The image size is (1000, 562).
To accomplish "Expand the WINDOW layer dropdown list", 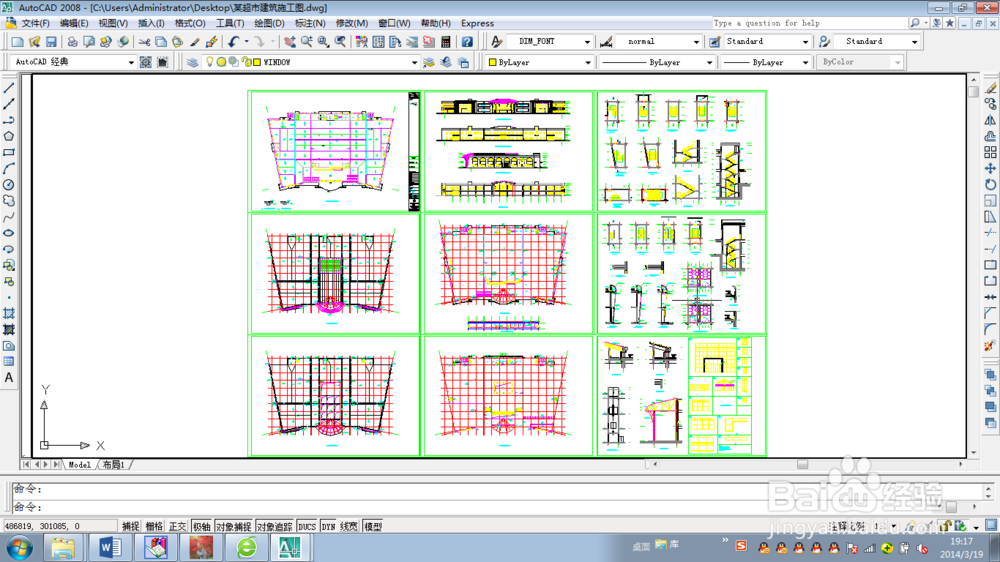I will (414, 62).
